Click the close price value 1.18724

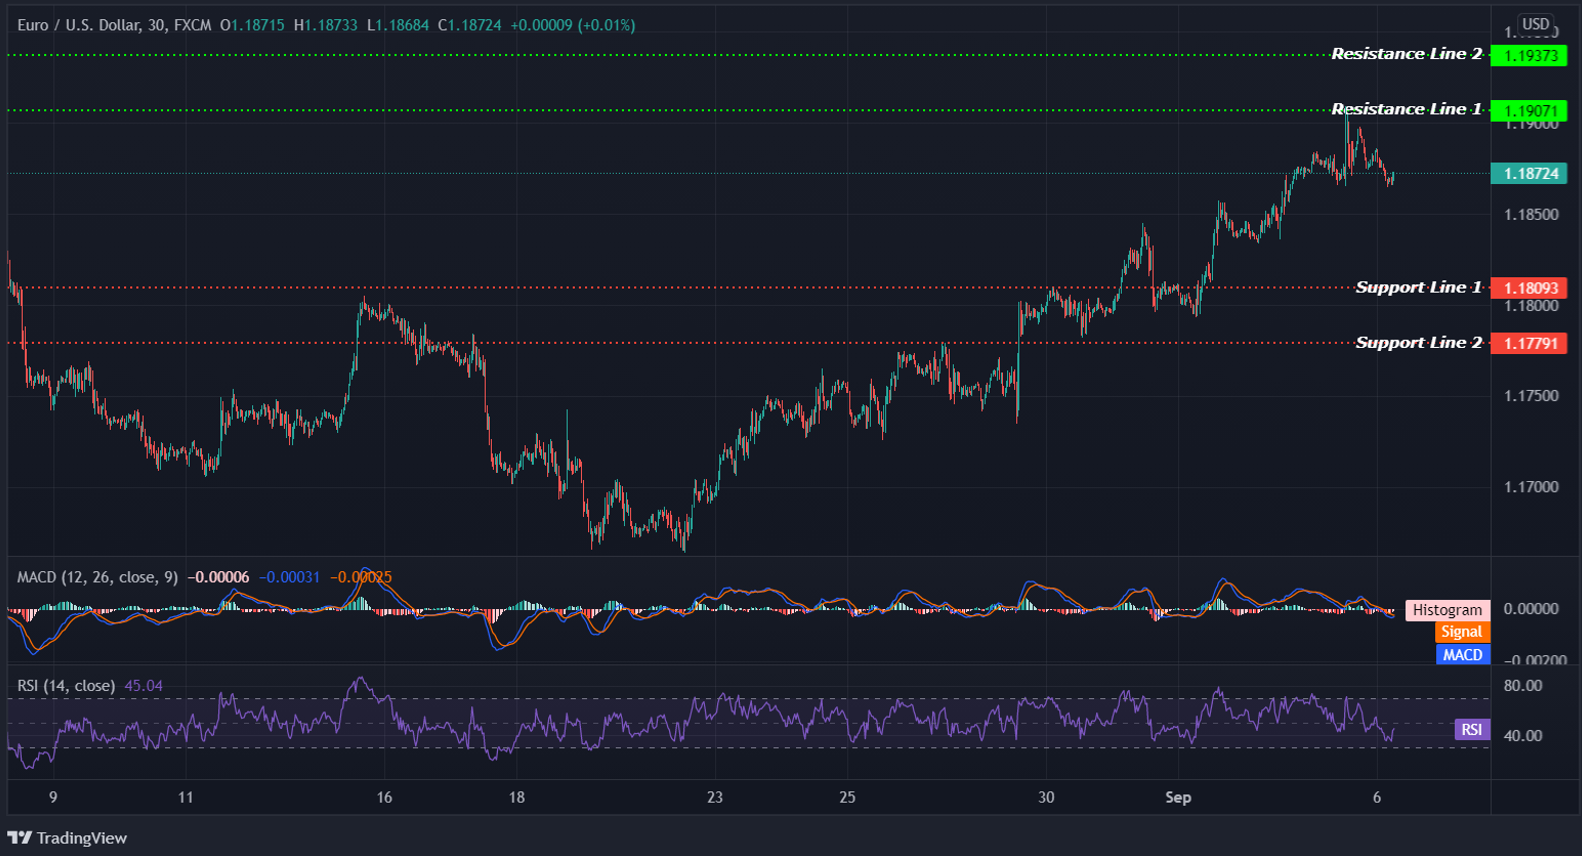click(475, 25)
